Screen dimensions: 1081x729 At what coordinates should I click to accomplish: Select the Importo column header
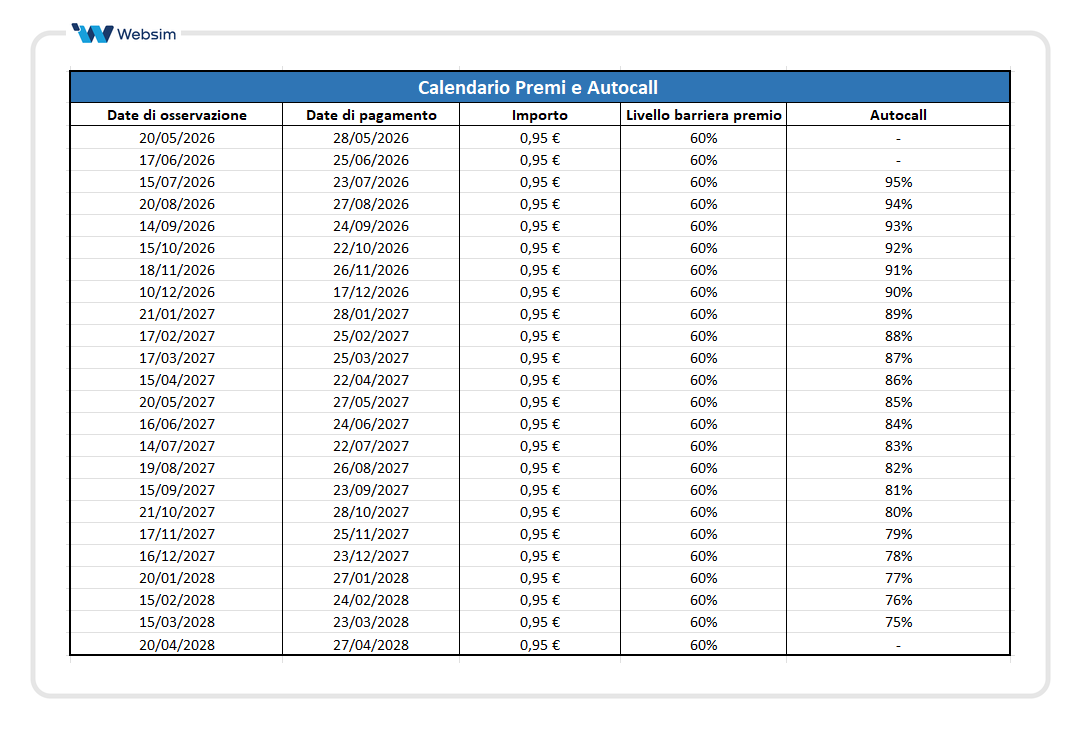[540, 114]
